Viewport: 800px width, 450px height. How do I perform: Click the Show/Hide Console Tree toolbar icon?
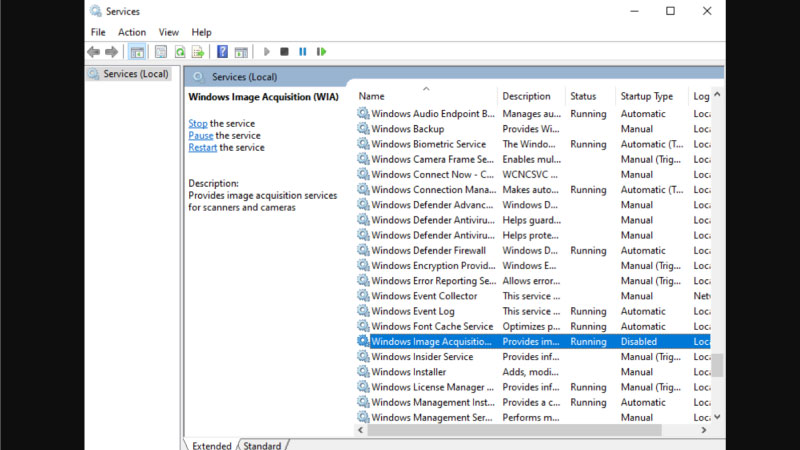click(138, 52)
